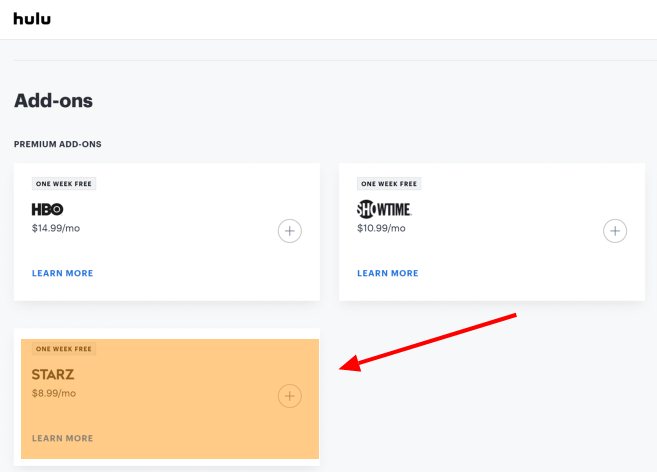The width and height of the screenshot is (657, 472).
Task: Select the Add-ons page heading
Action: (x=53, y=101)
